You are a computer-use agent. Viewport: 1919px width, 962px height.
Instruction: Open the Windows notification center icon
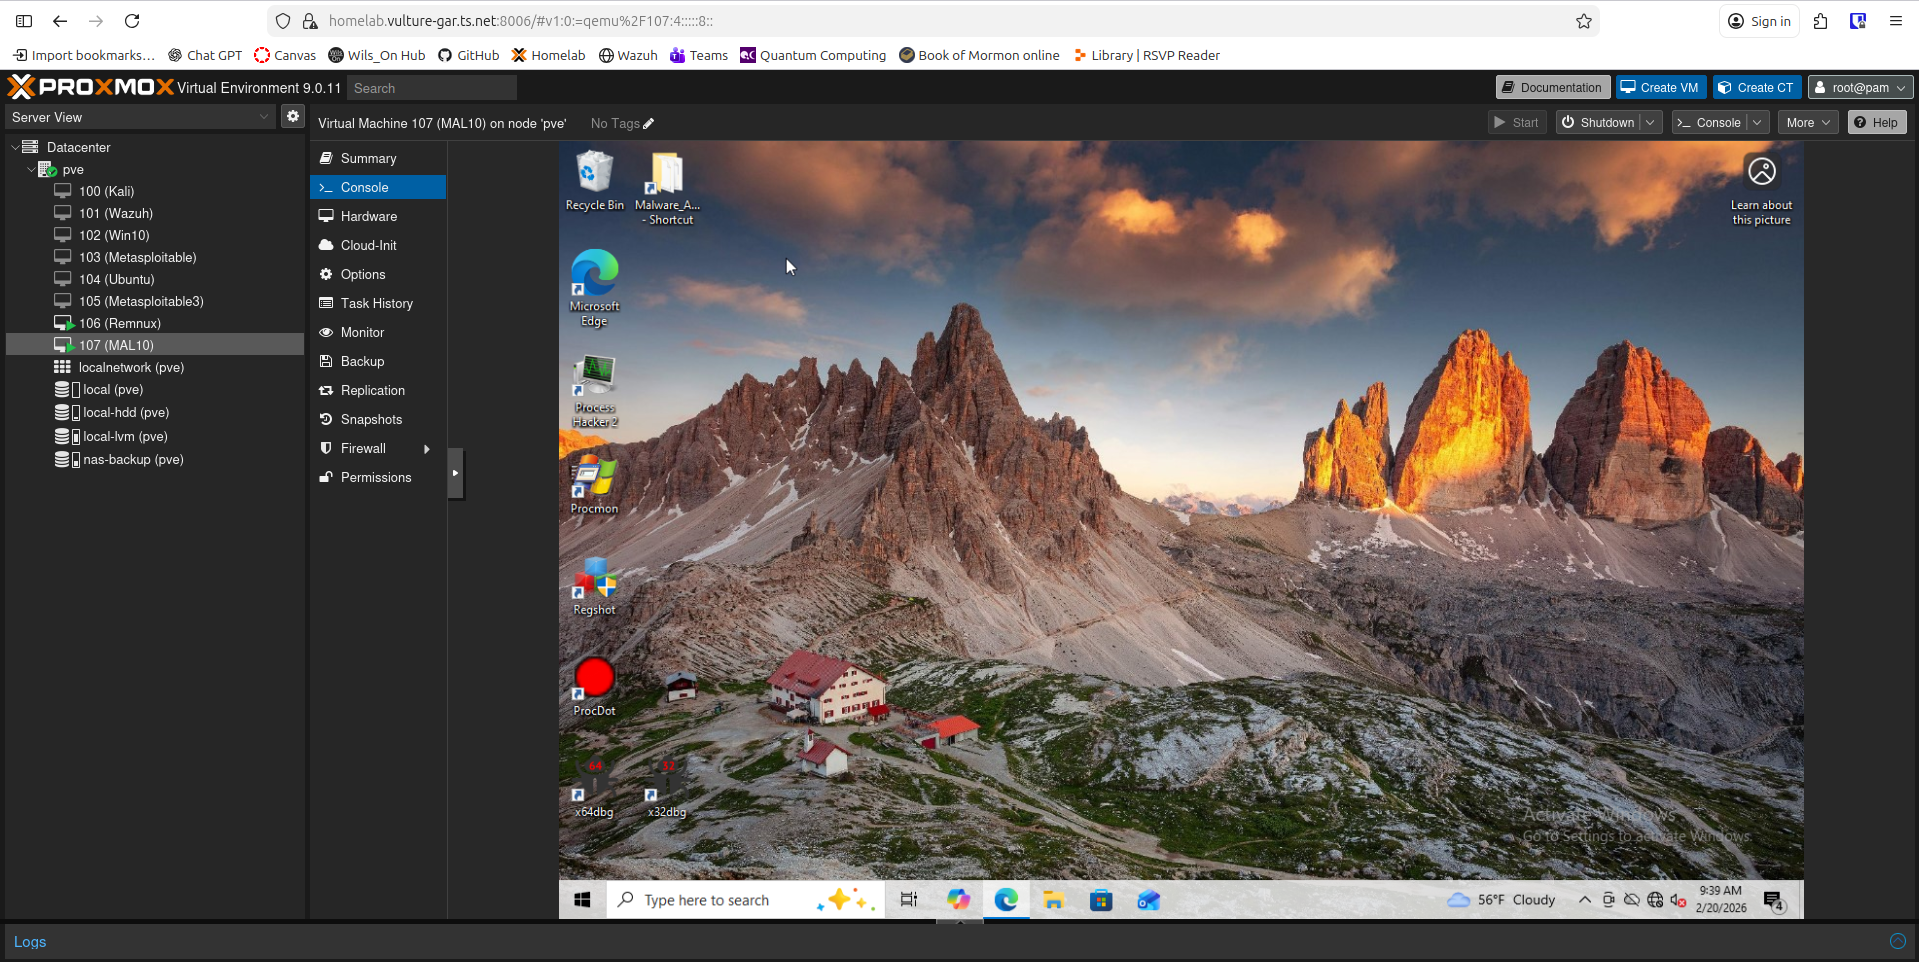(x=1774, y=901)
